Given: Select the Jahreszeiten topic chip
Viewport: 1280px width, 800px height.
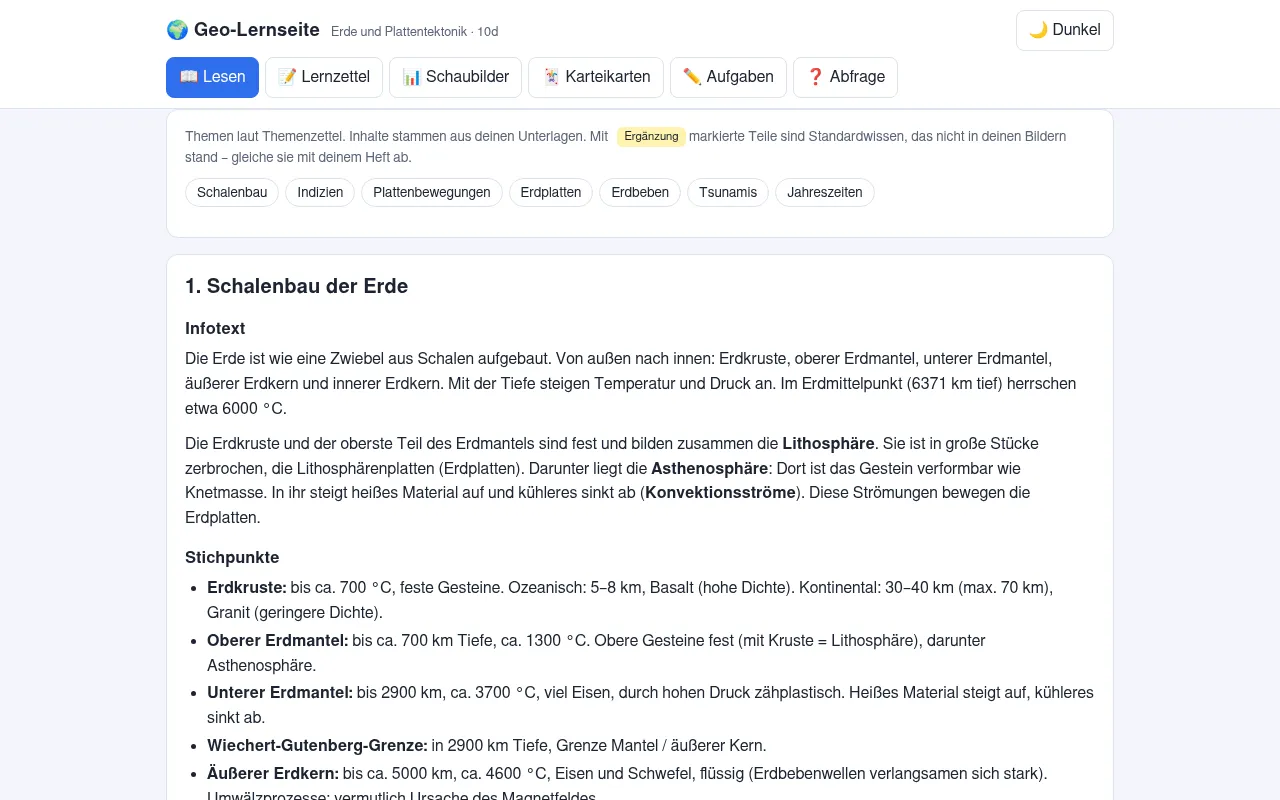Looking at the screenshot, I should click(x=825, y=192).
